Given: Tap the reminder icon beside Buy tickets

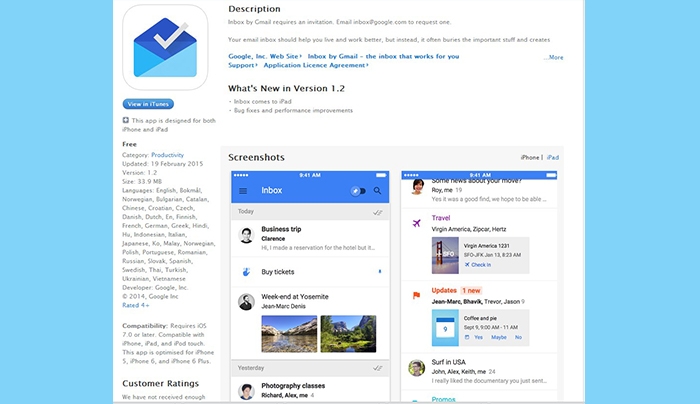Looking at the screenshot, I should [x=246, y=271].
